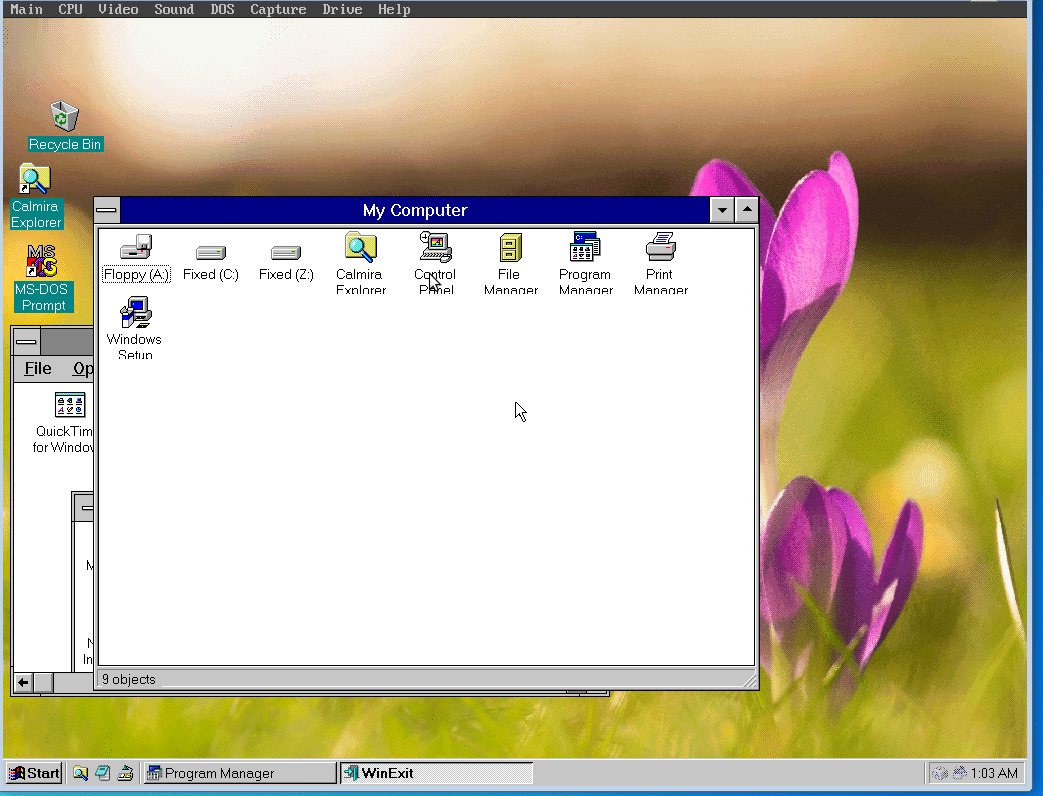Click the resize grip of My Computer

click(x=750, y=680)
